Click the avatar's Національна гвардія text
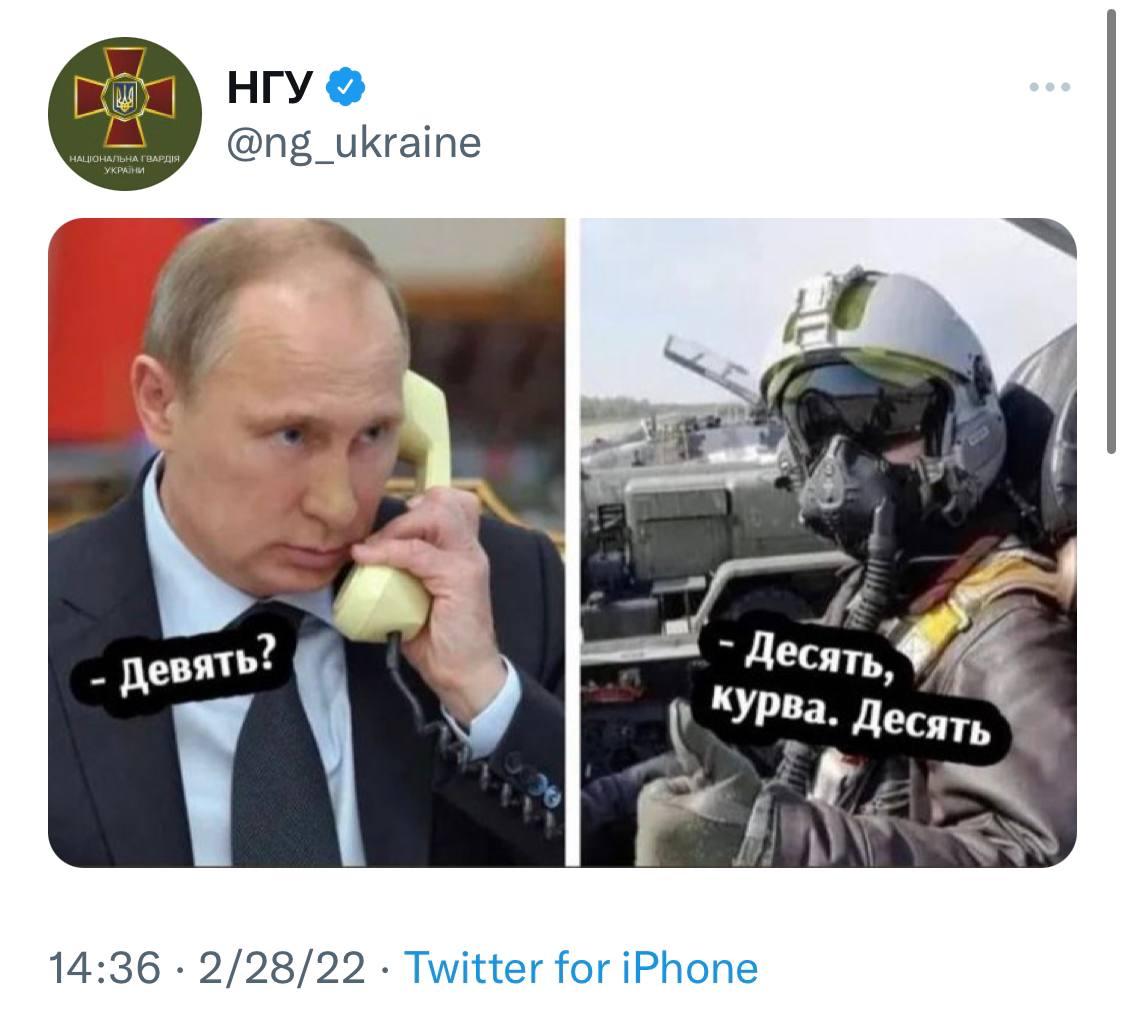The width and height of the screenshot is (1125, 1021). point(125,164)
